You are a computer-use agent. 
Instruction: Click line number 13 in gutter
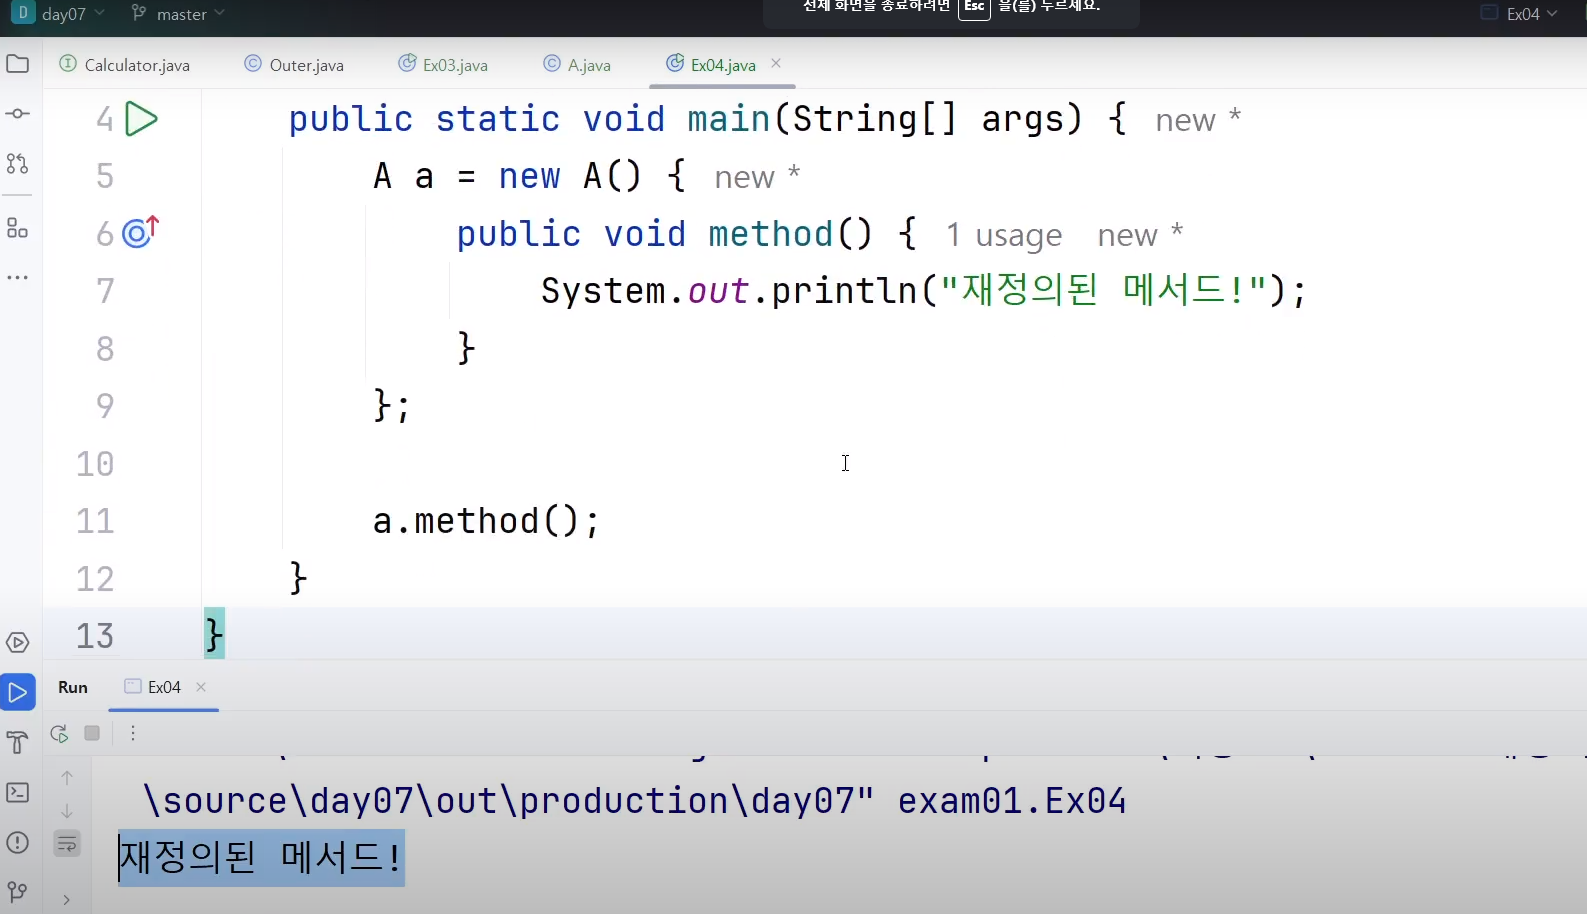coord(95,636)
